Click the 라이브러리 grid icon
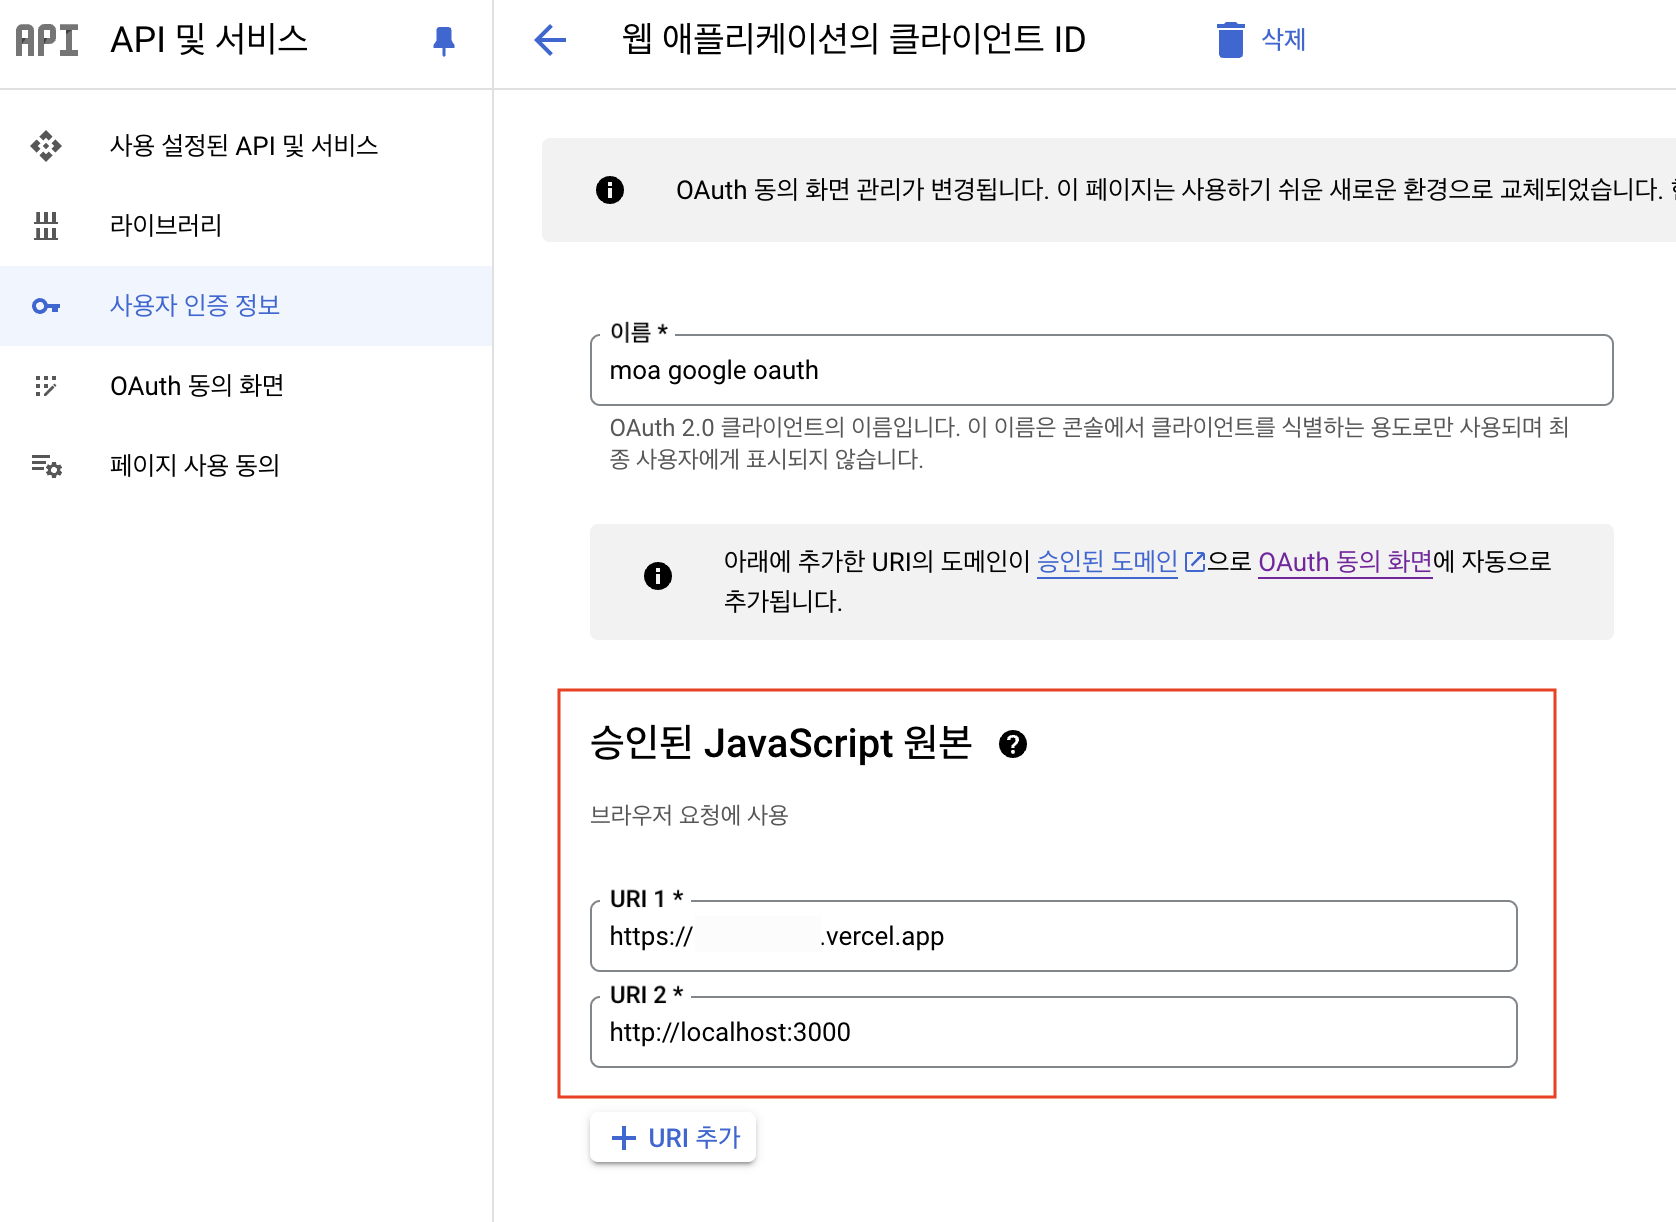 (46, 226)
